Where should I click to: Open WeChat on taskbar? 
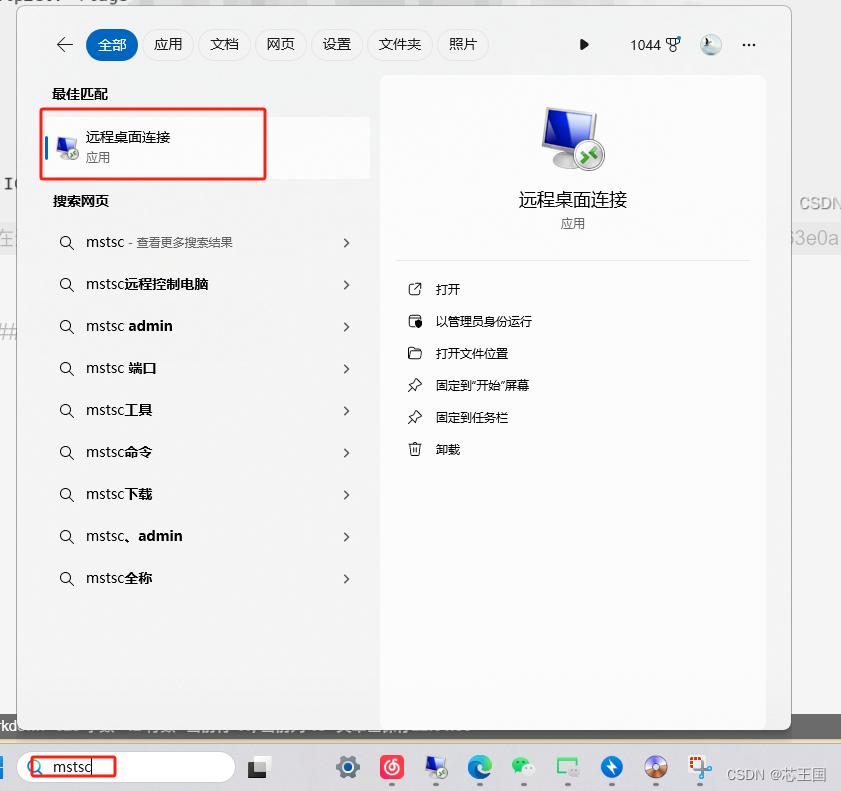(523, 767)
